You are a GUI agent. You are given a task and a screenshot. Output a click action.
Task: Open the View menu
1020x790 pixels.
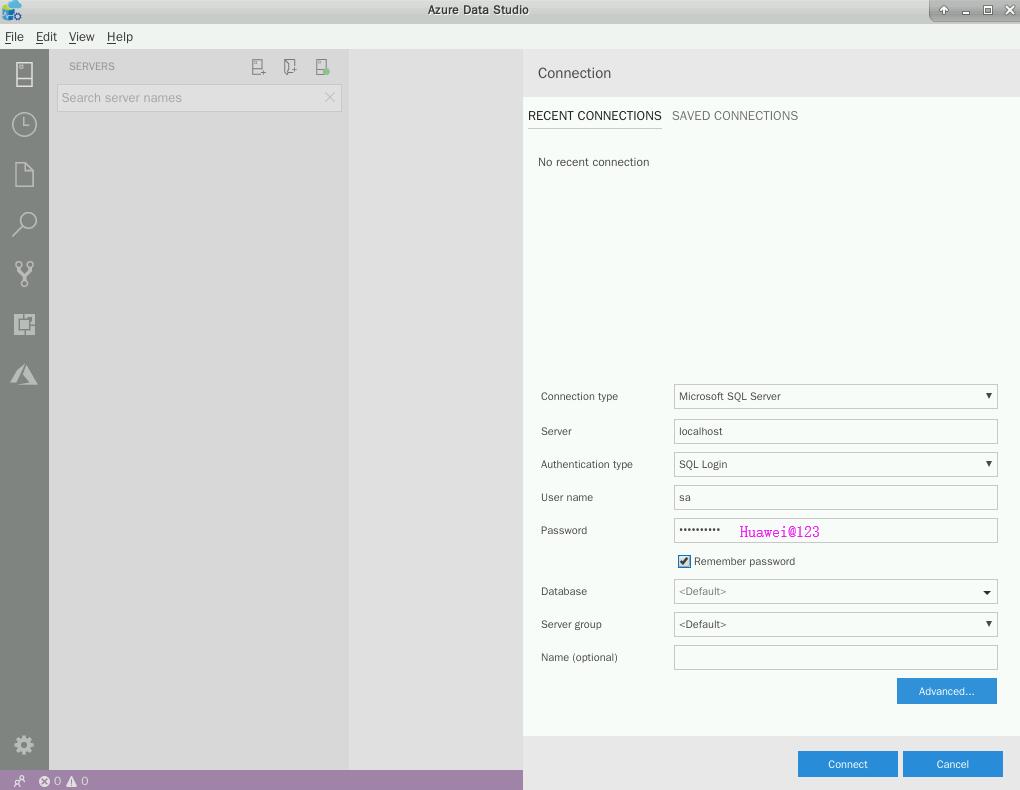(81, 37)
